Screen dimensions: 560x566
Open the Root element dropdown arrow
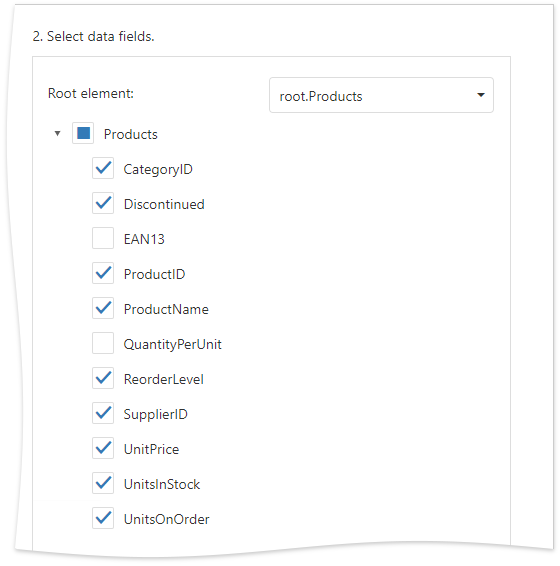click(x=481, y=95)
